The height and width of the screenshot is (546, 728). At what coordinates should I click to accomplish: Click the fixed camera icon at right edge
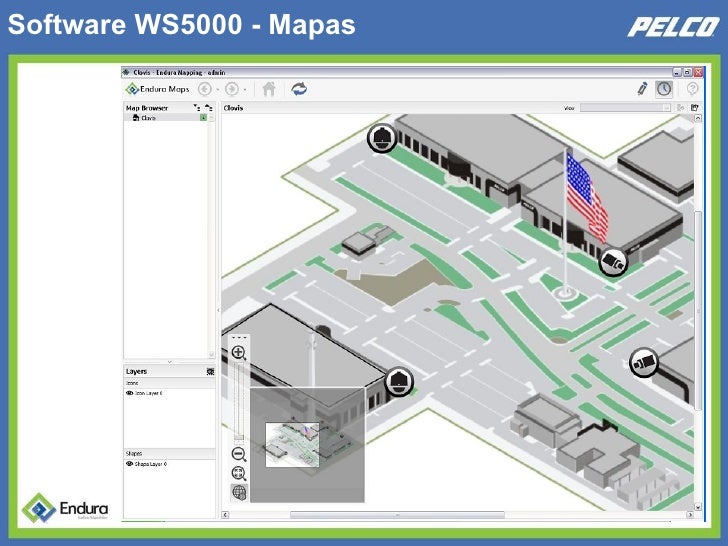point(644,362)
